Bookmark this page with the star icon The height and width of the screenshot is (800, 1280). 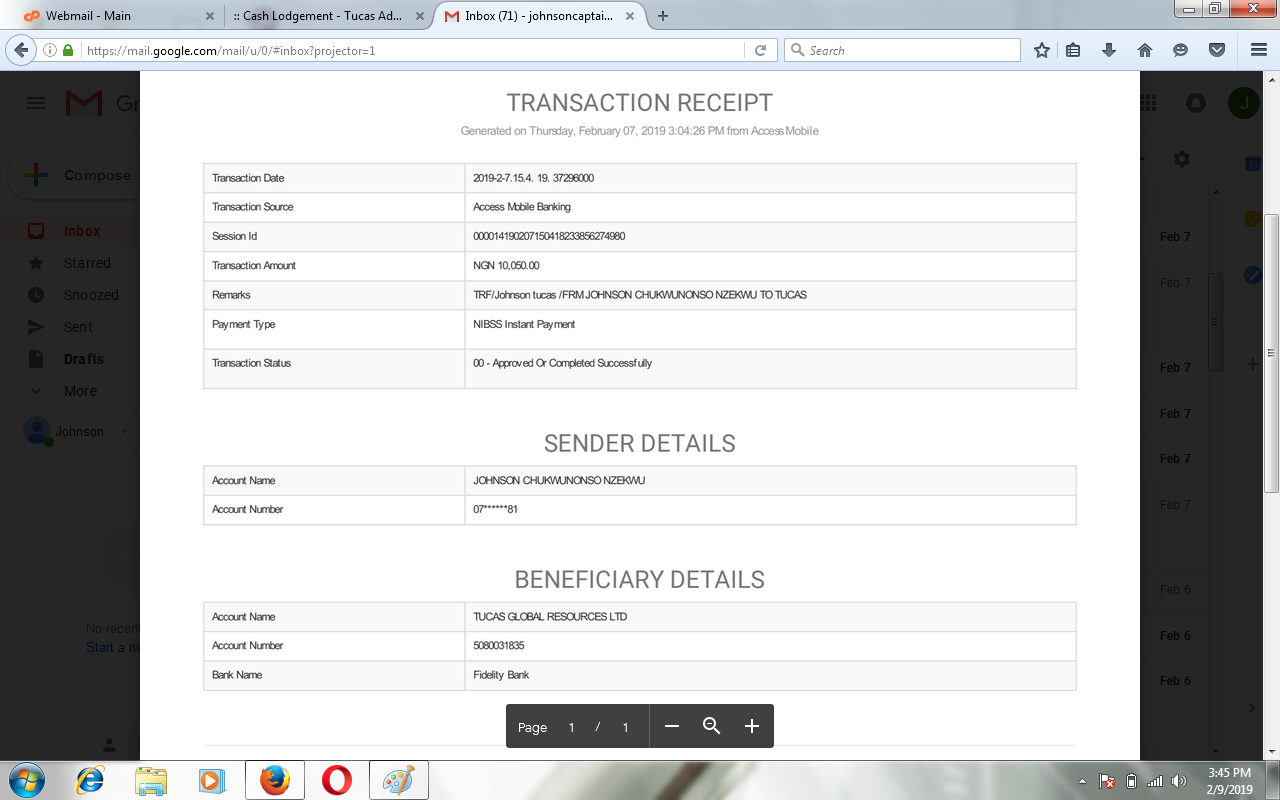[x=1042, y=50]
